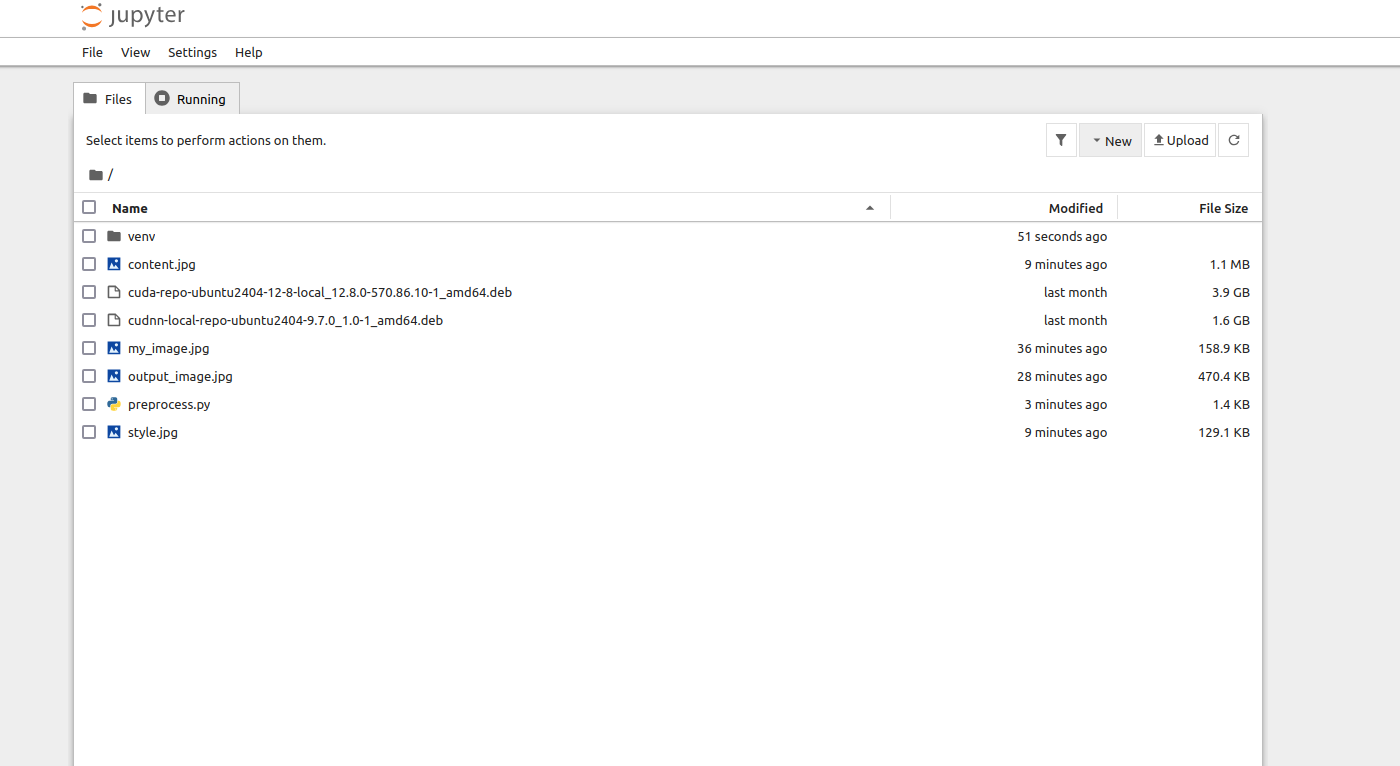Click the content.jpg image file icon
The height and width of the screenshot is (766, 1400).
(x=114, y=265)
